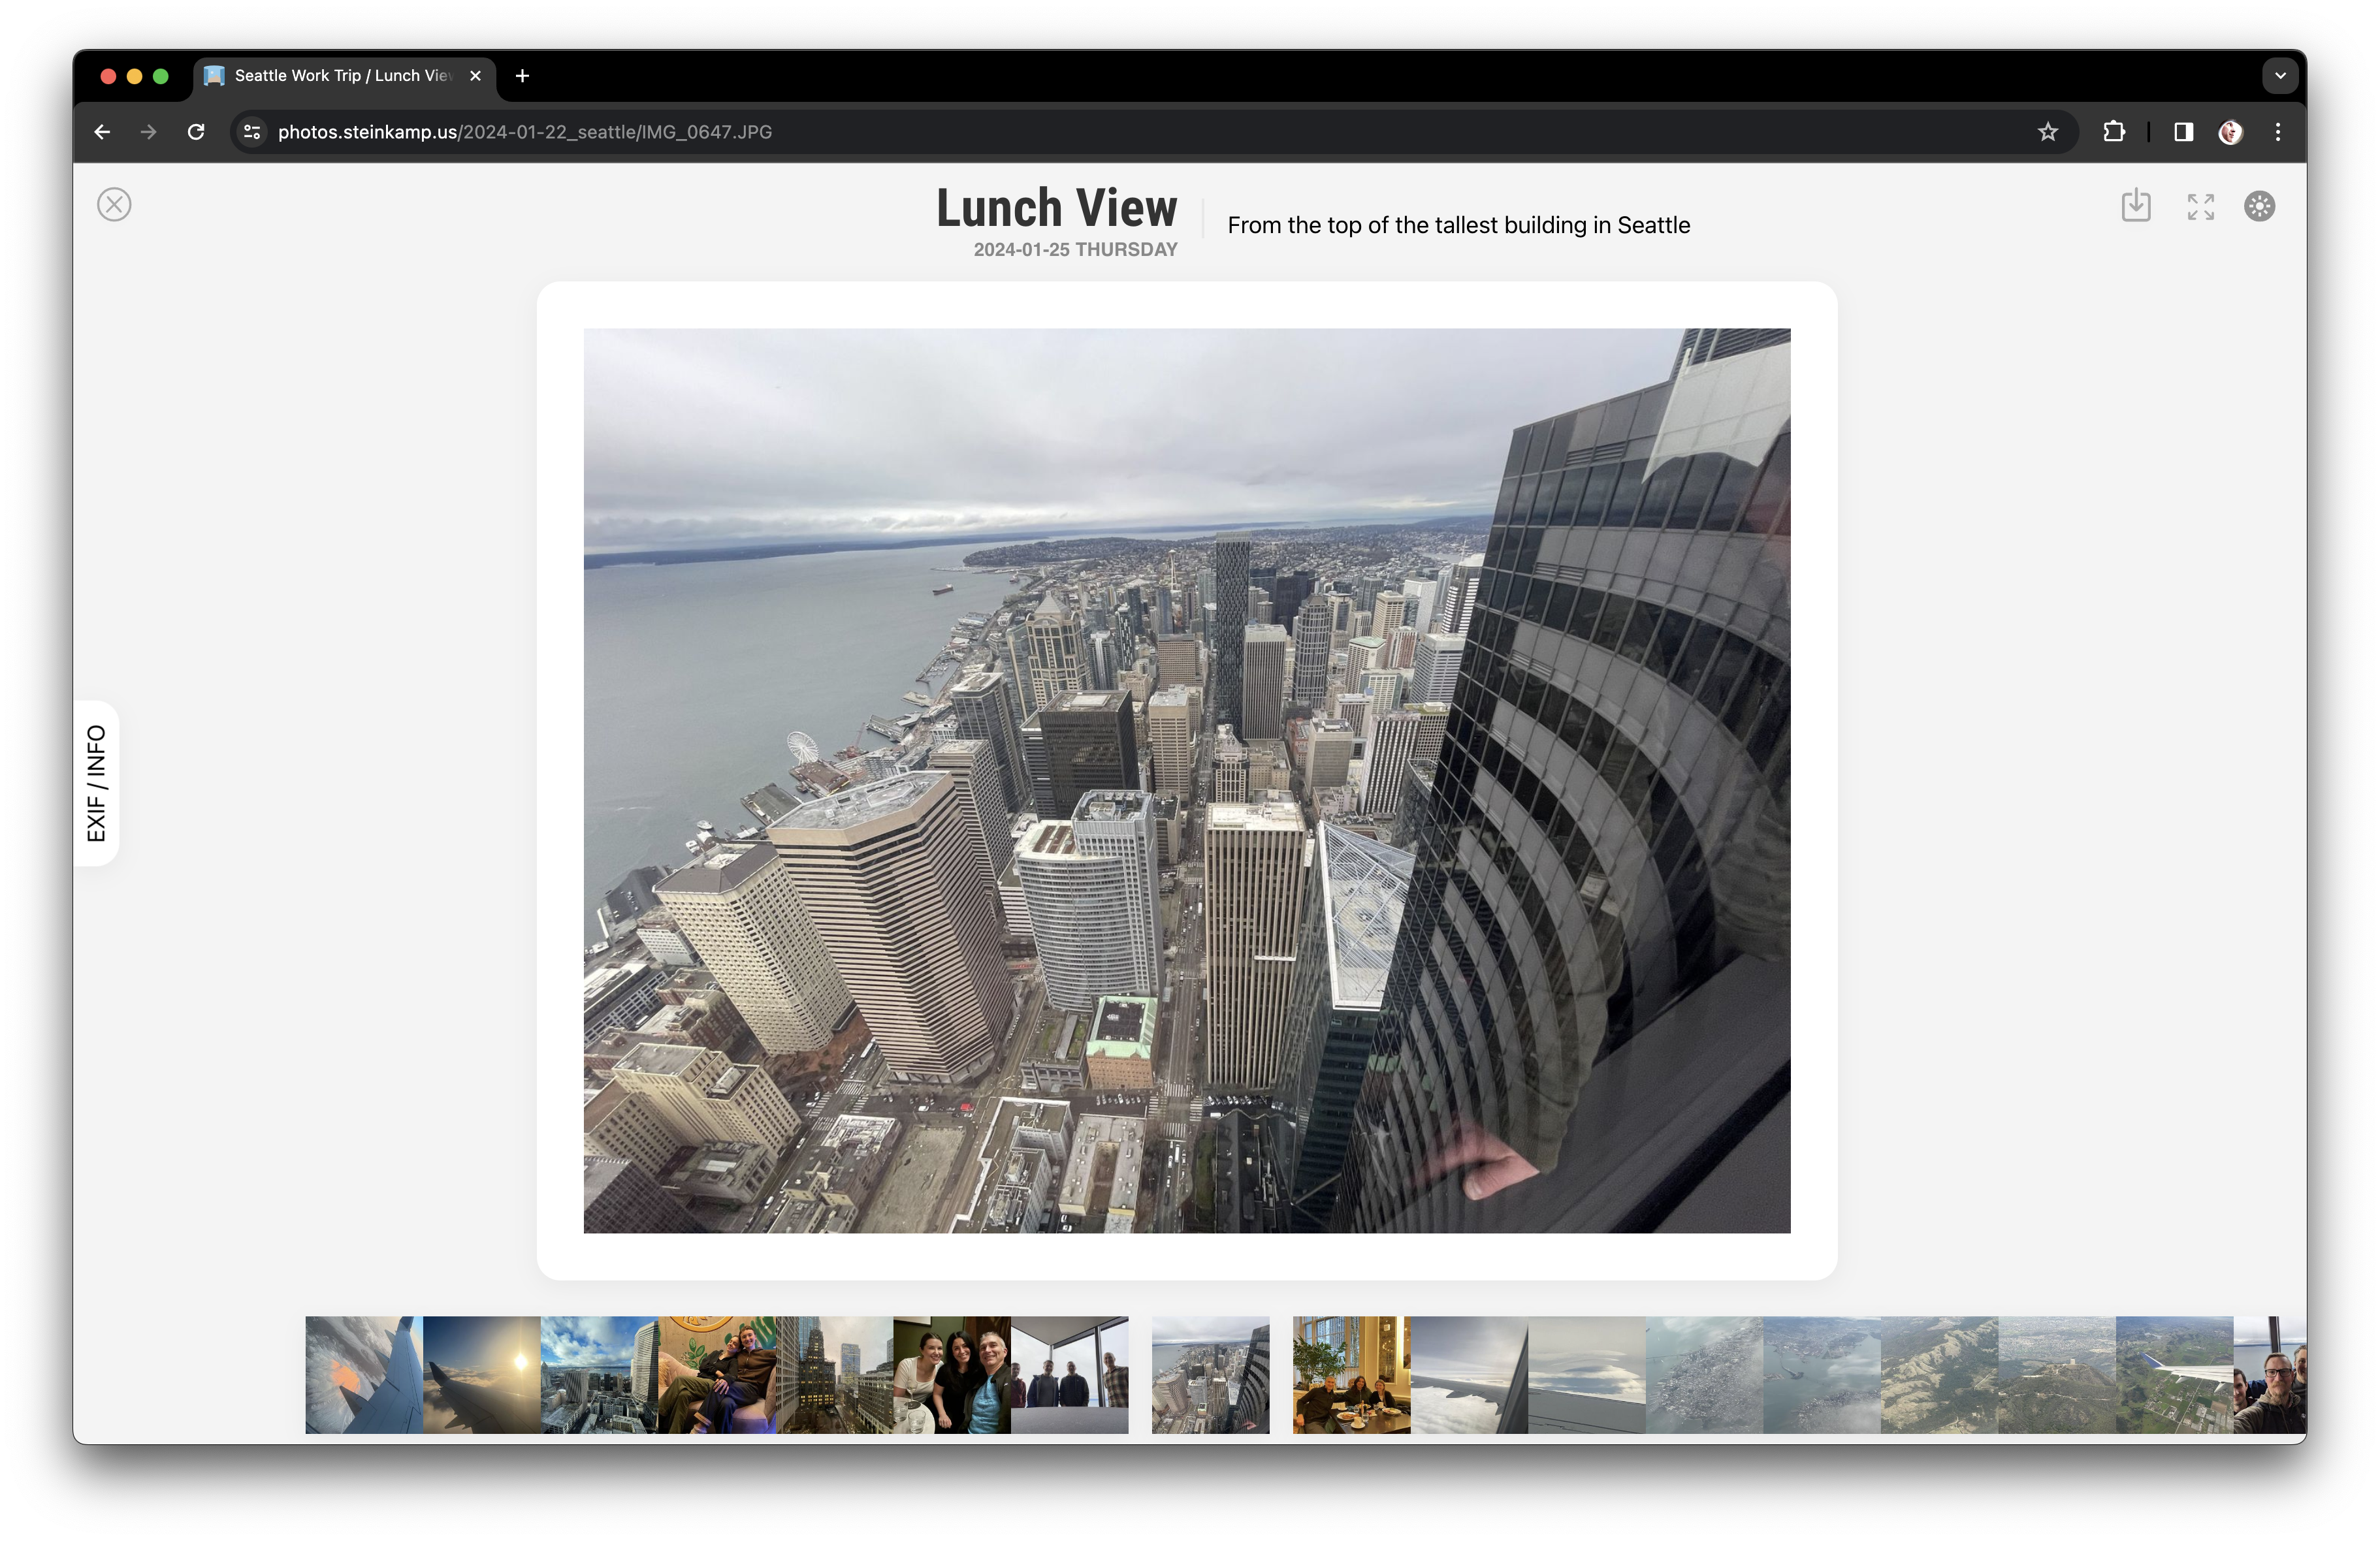Select the current Lunch View thumbnail

[x=1210, y=1375]
